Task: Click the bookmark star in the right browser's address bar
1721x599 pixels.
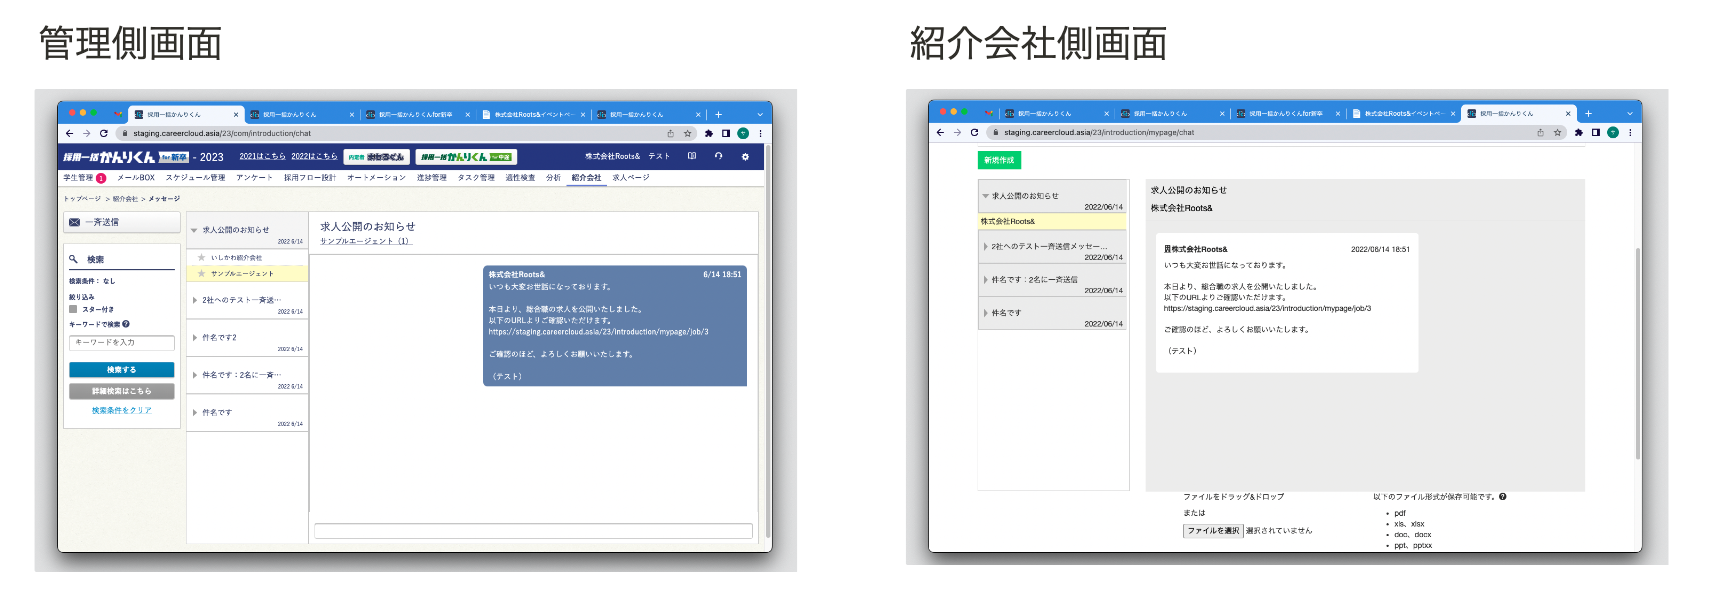Action: pos(1557,132)
